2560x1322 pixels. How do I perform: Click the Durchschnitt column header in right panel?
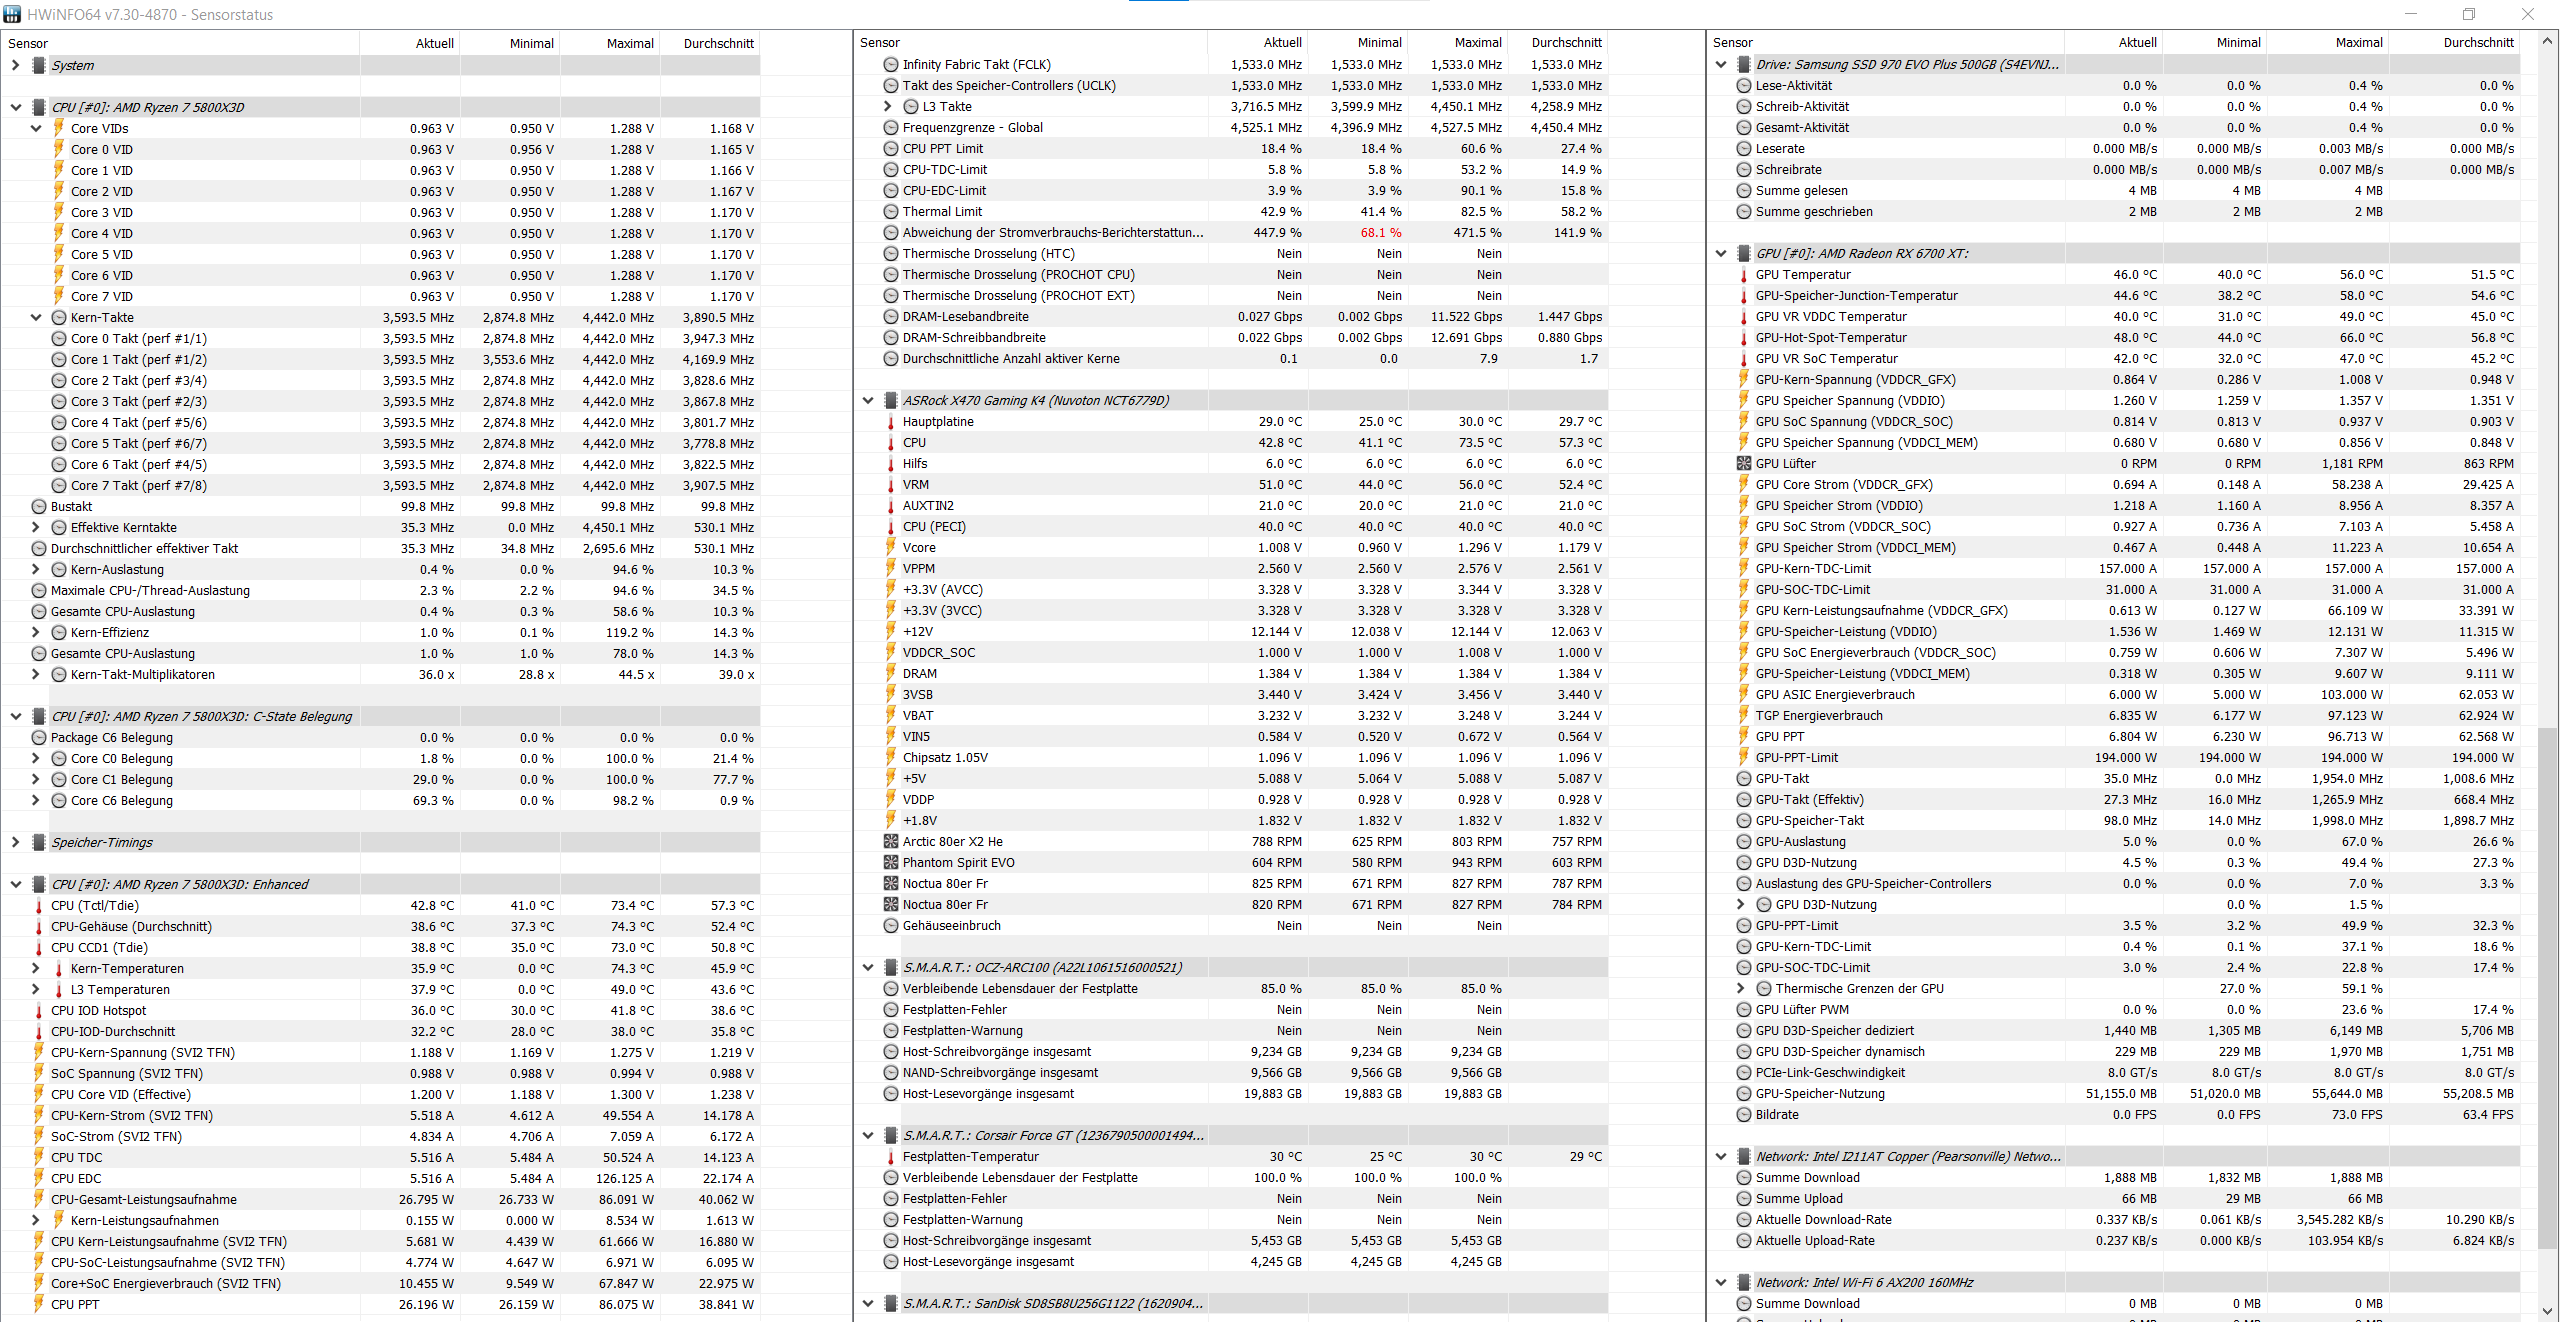[2477, 42]
